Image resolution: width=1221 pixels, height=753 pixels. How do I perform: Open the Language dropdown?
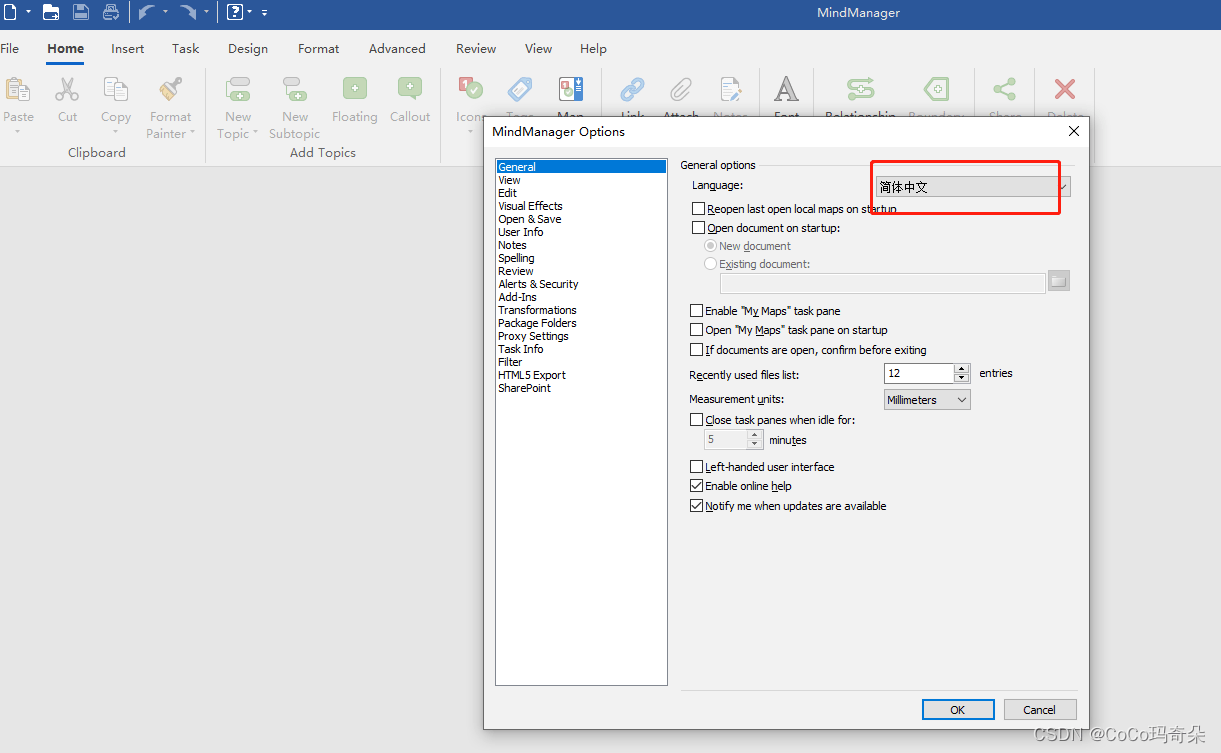1063,187
